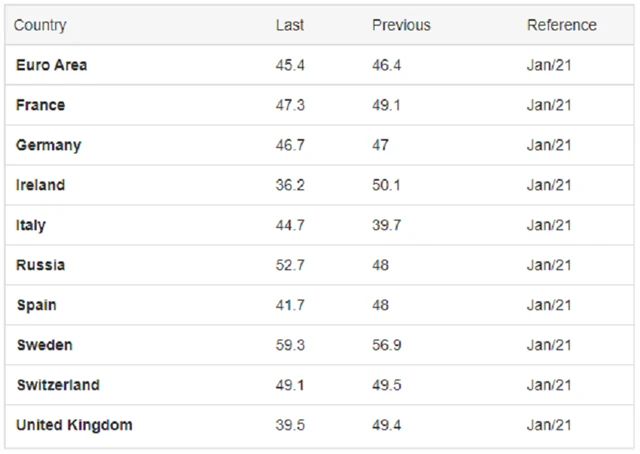Select United Kingdom's last value 39.5
The image size is (640, 454).
tap(290, 425)
